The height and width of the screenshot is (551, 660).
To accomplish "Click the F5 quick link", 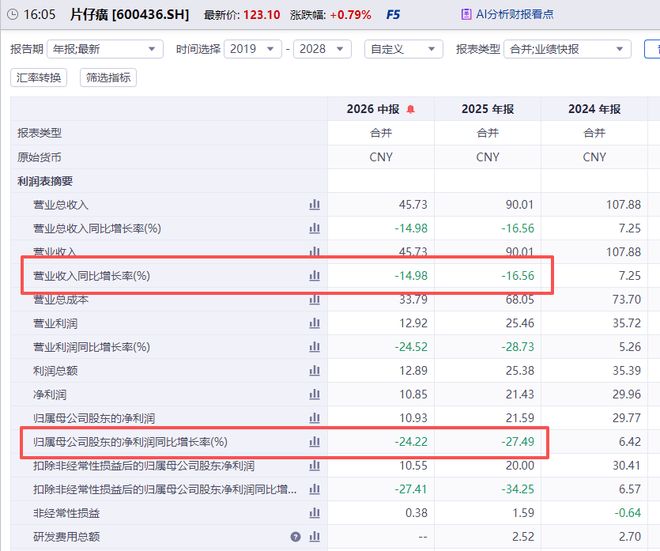I will (393, 15).
